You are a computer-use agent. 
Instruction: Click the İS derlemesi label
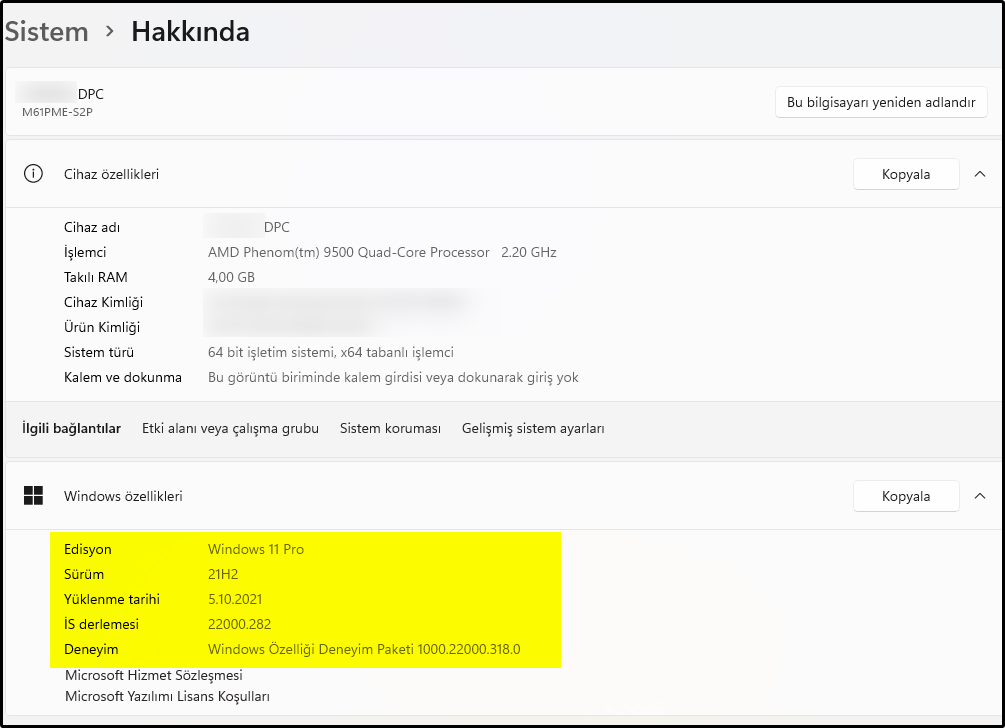coord(101,624)
